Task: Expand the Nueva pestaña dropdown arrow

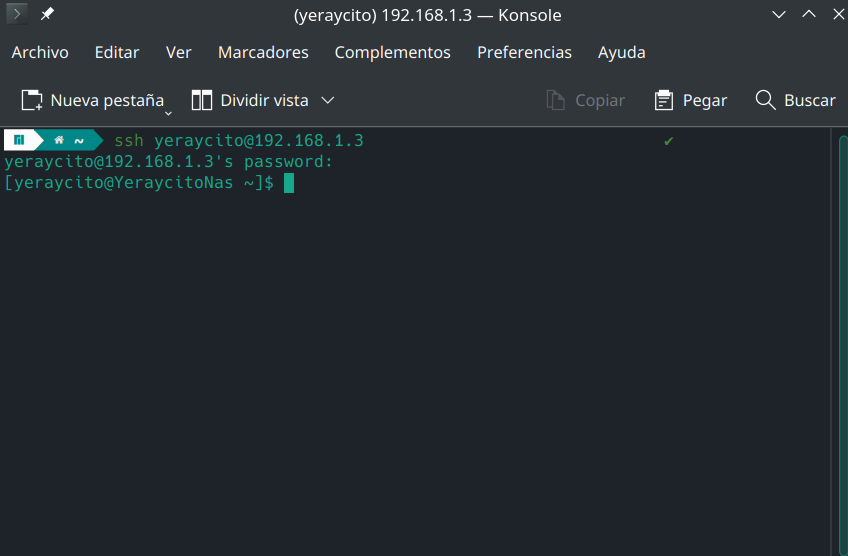Action: (x=168, y=113)
